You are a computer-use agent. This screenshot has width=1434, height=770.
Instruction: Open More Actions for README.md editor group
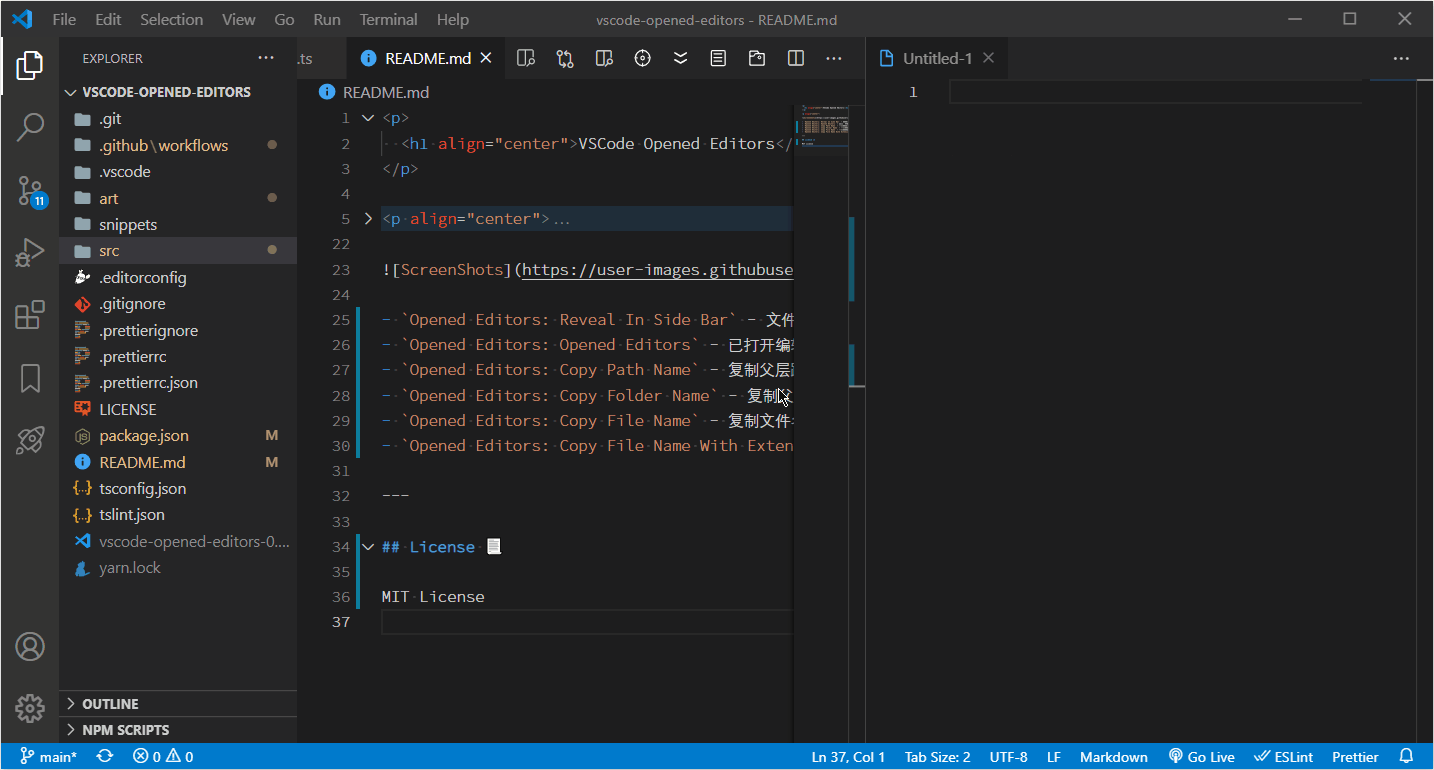coord(834,59)
